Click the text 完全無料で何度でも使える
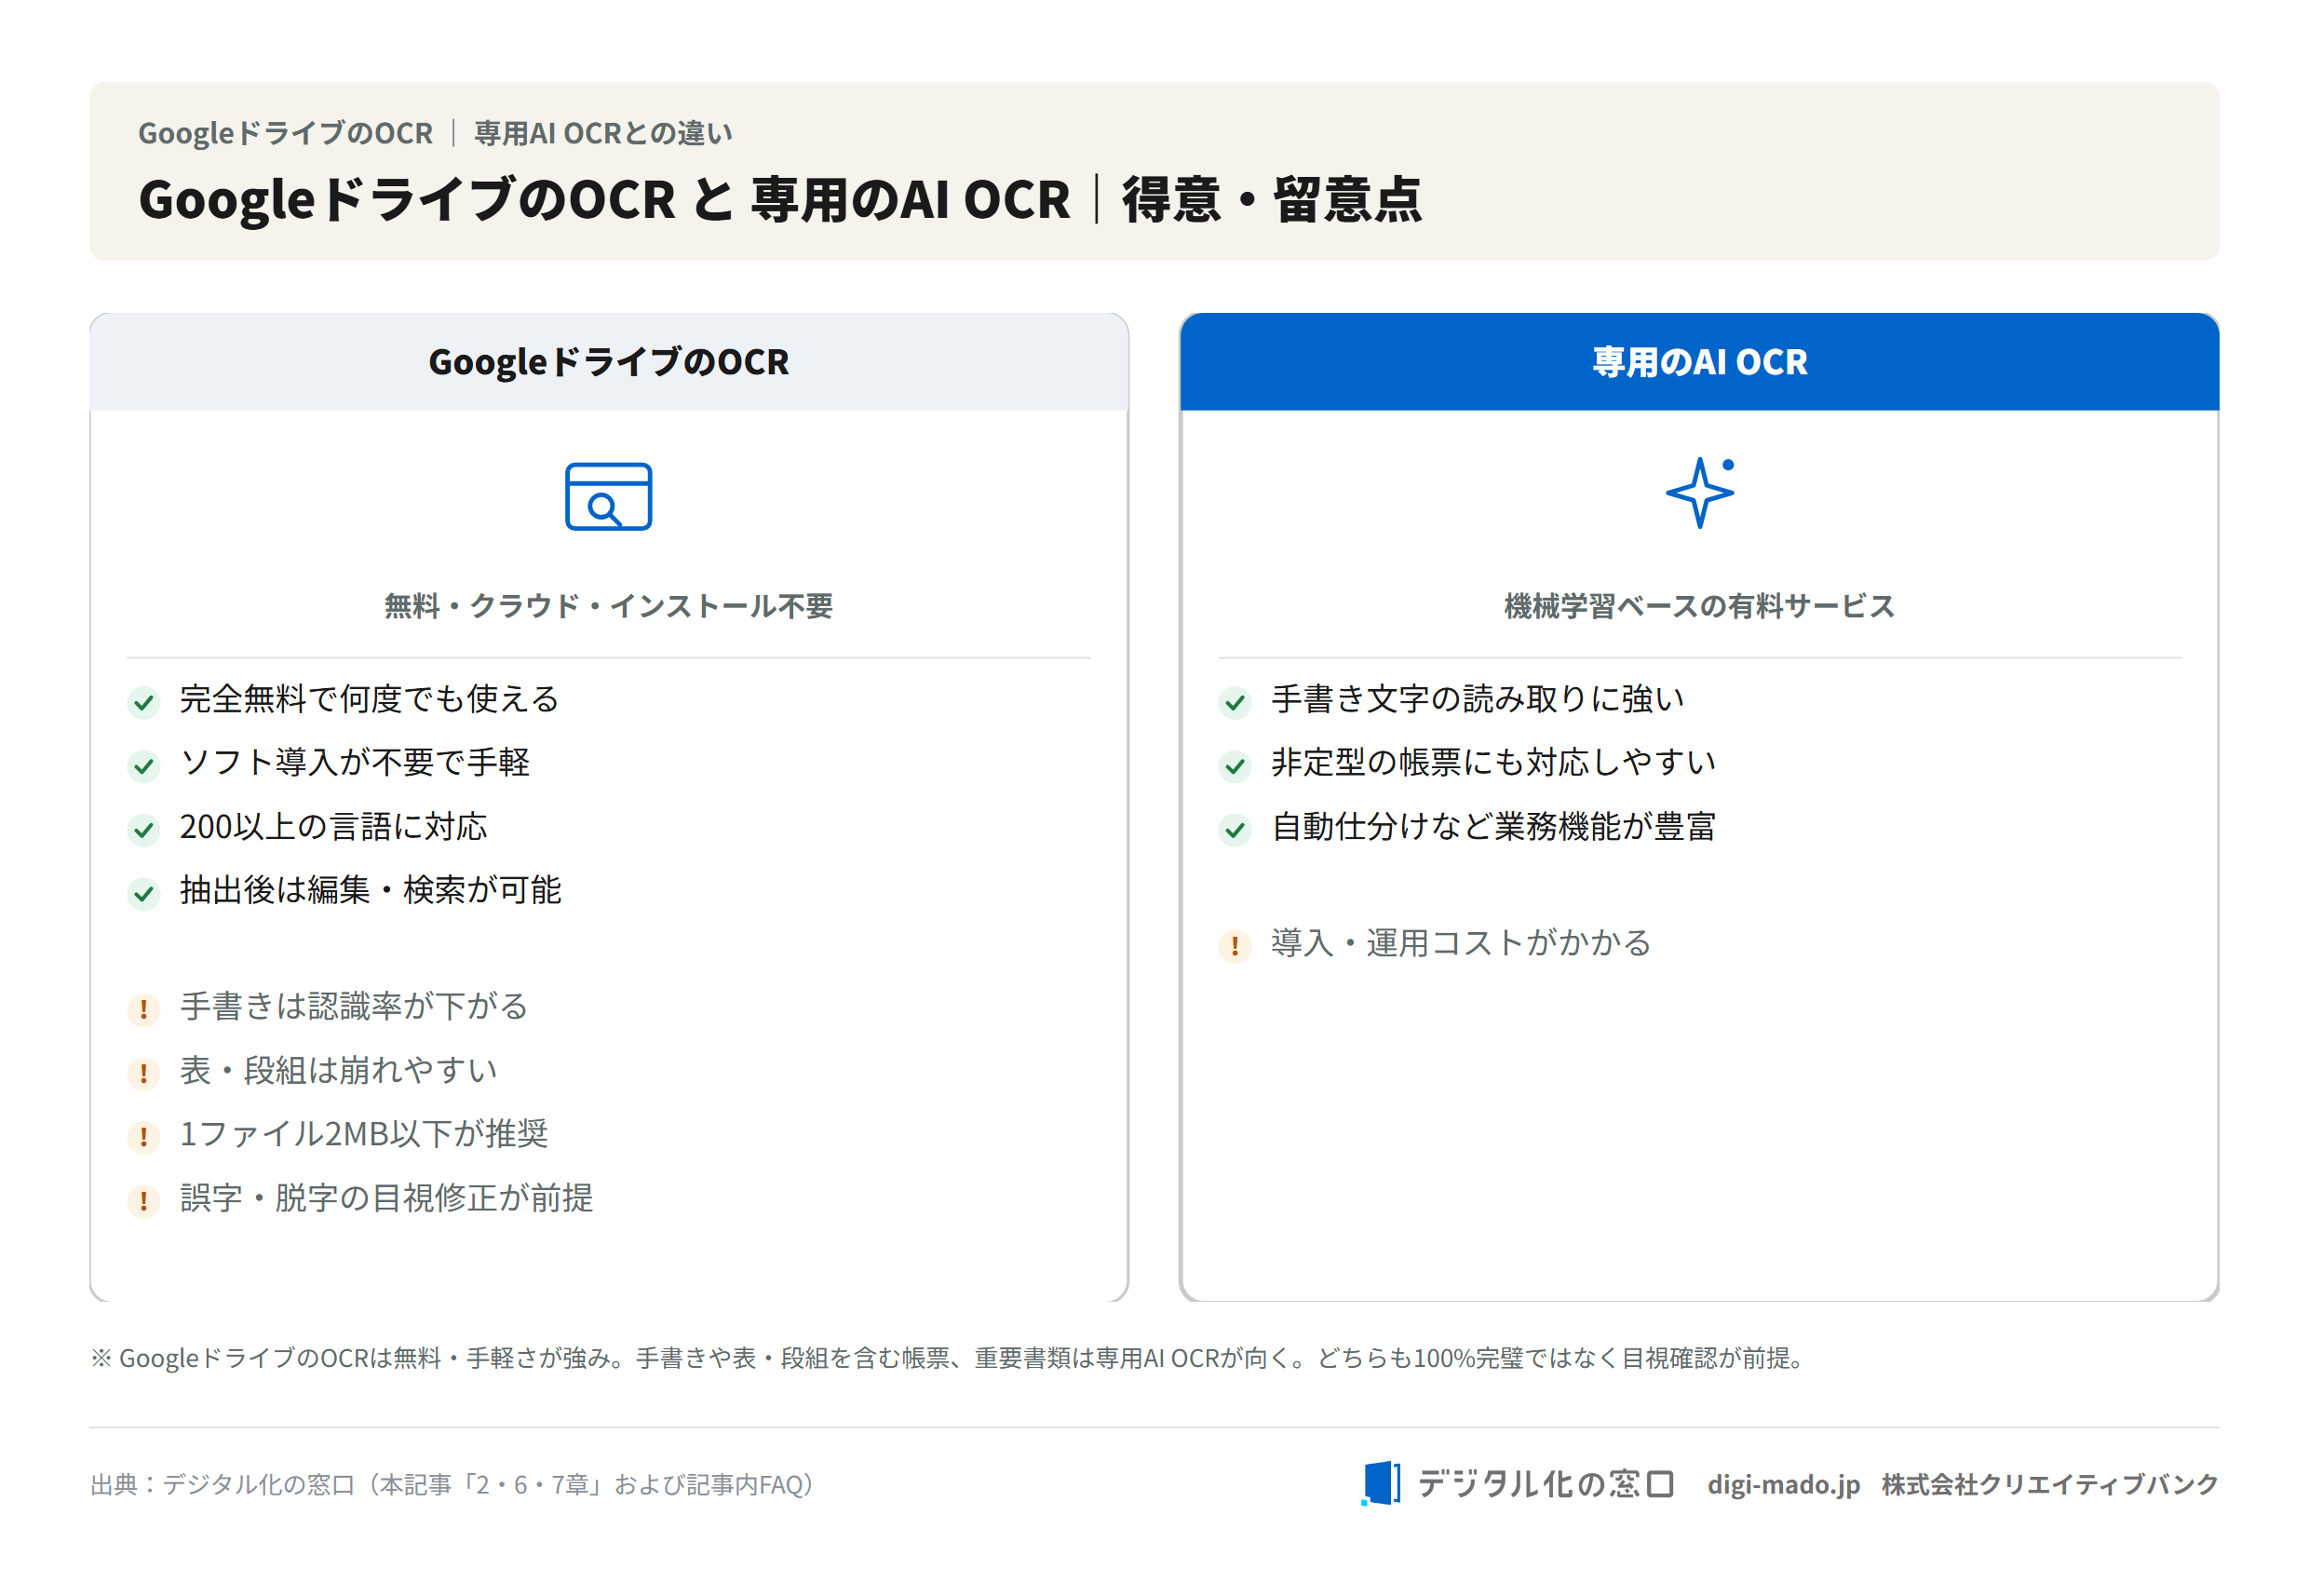This screenshot has height=1596, width=2309. point(369,699)
